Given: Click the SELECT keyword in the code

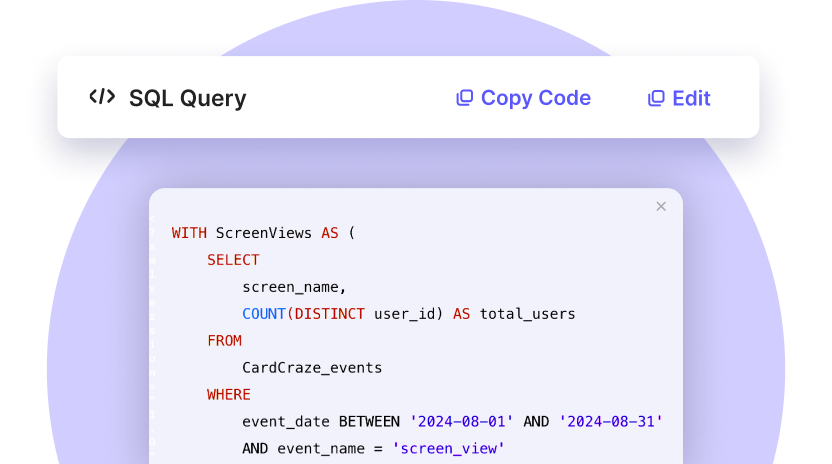Looking at the screenshot, I should [x=233, y=260].
